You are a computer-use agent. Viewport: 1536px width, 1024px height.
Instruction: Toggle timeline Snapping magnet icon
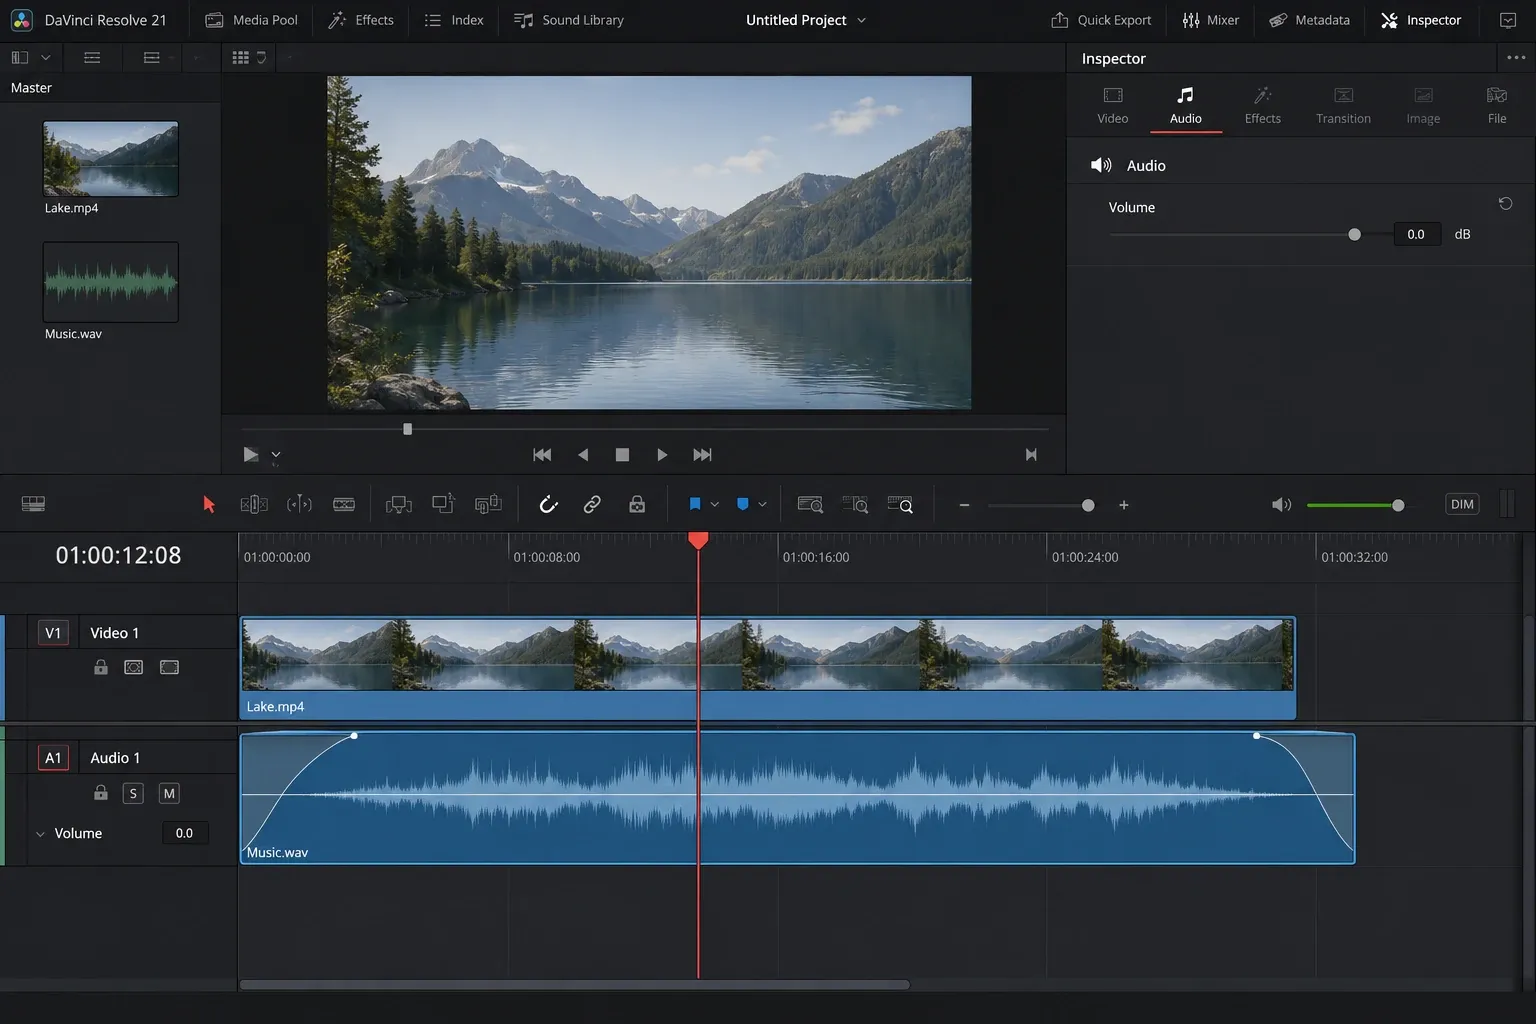(x=548, y=505)
